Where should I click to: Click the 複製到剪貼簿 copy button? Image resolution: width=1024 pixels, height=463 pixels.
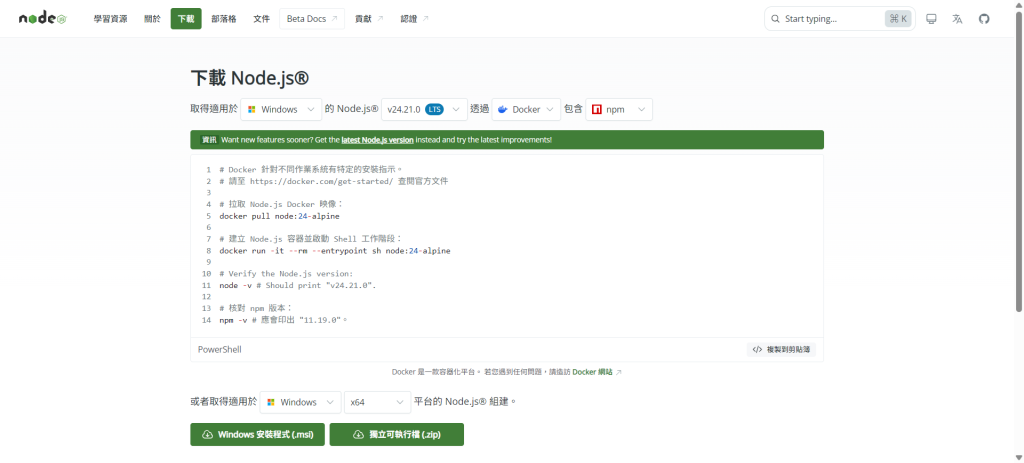pos(781,349)
